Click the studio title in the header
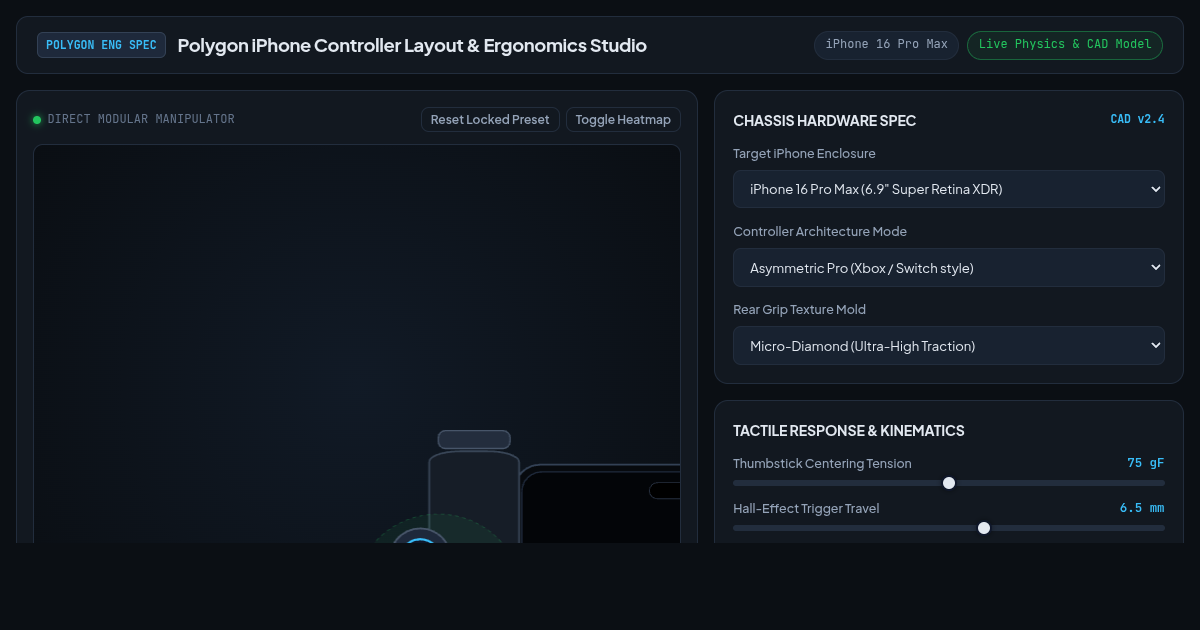 click(x=412, y=45)
